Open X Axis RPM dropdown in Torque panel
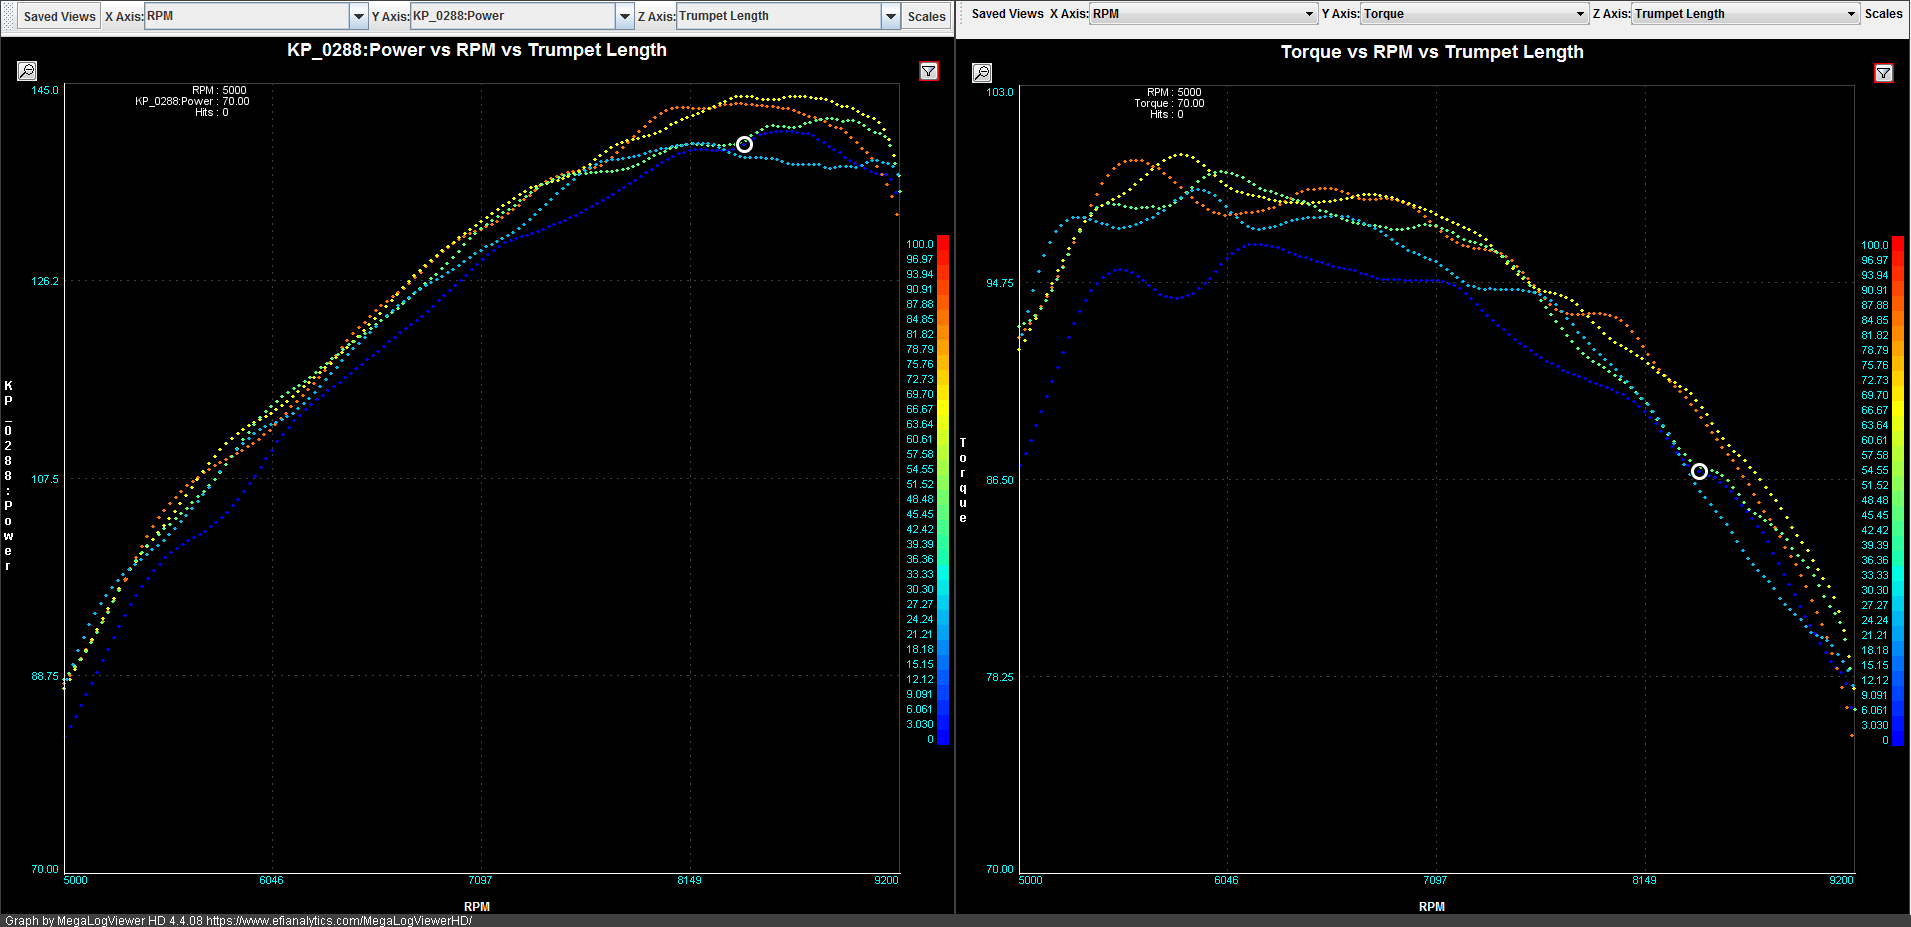This screenshot has height=927, width=1911. (1309, 14)
